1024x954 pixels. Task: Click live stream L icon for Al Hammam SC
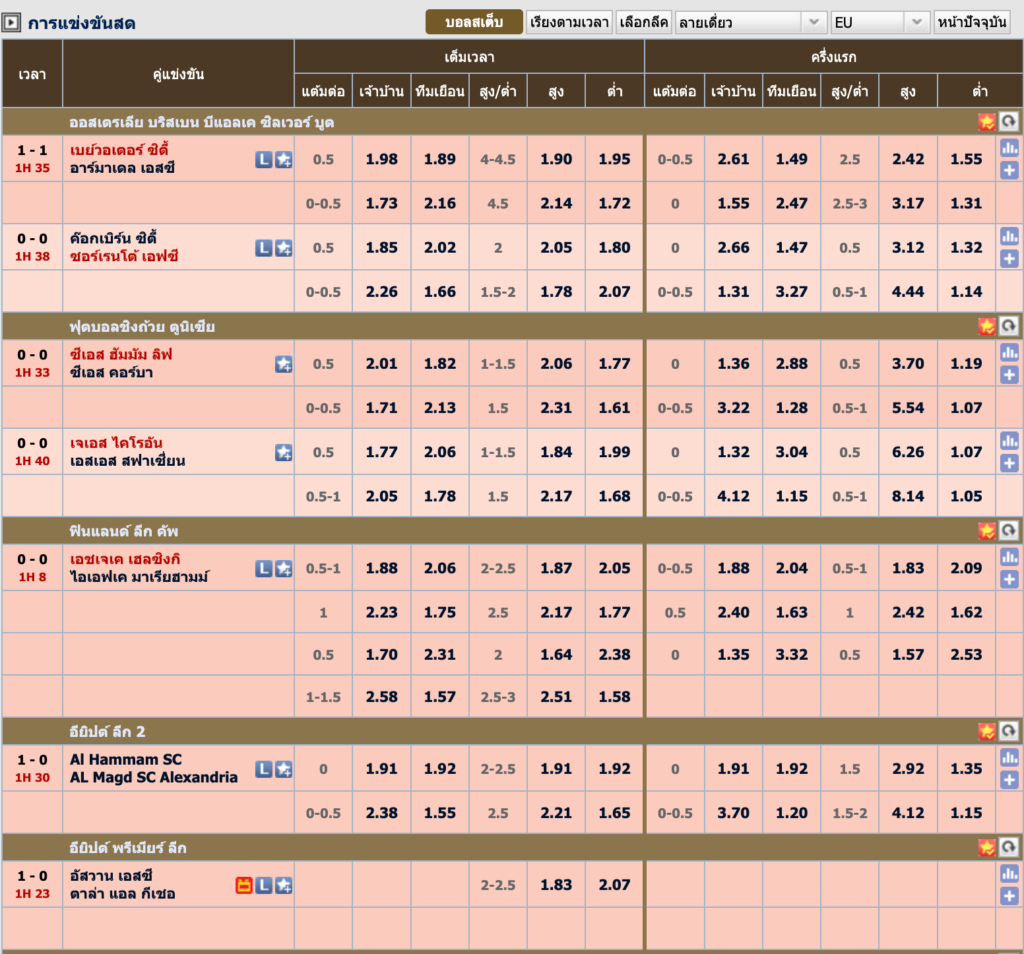(x=263, y=769)
